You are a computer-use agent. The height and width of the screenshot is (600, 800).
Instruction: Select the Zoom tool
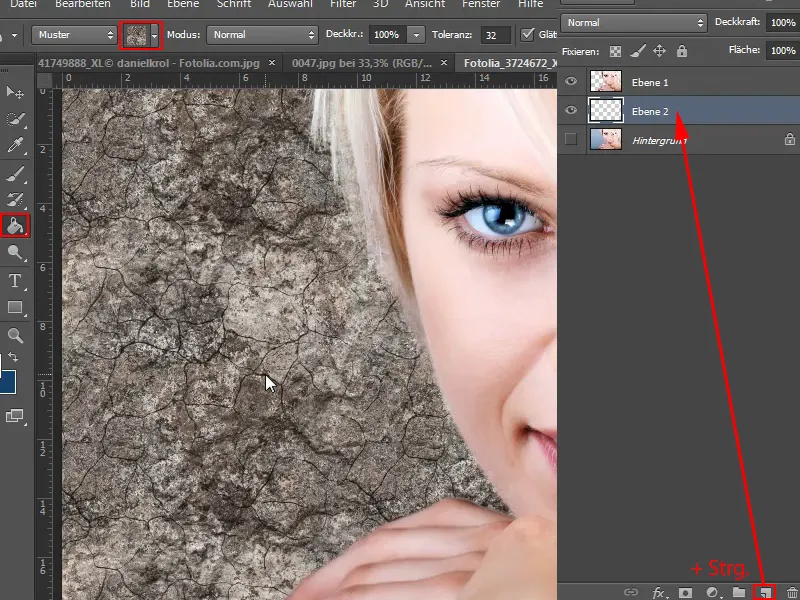click(x=14, y=336)
